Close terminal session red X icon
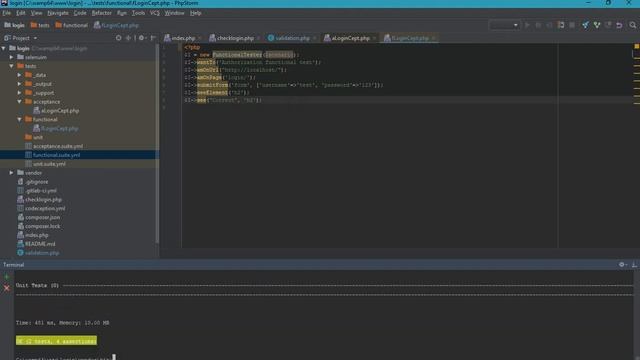The width and height of the screenshot is (640, 360). (7, 289)
